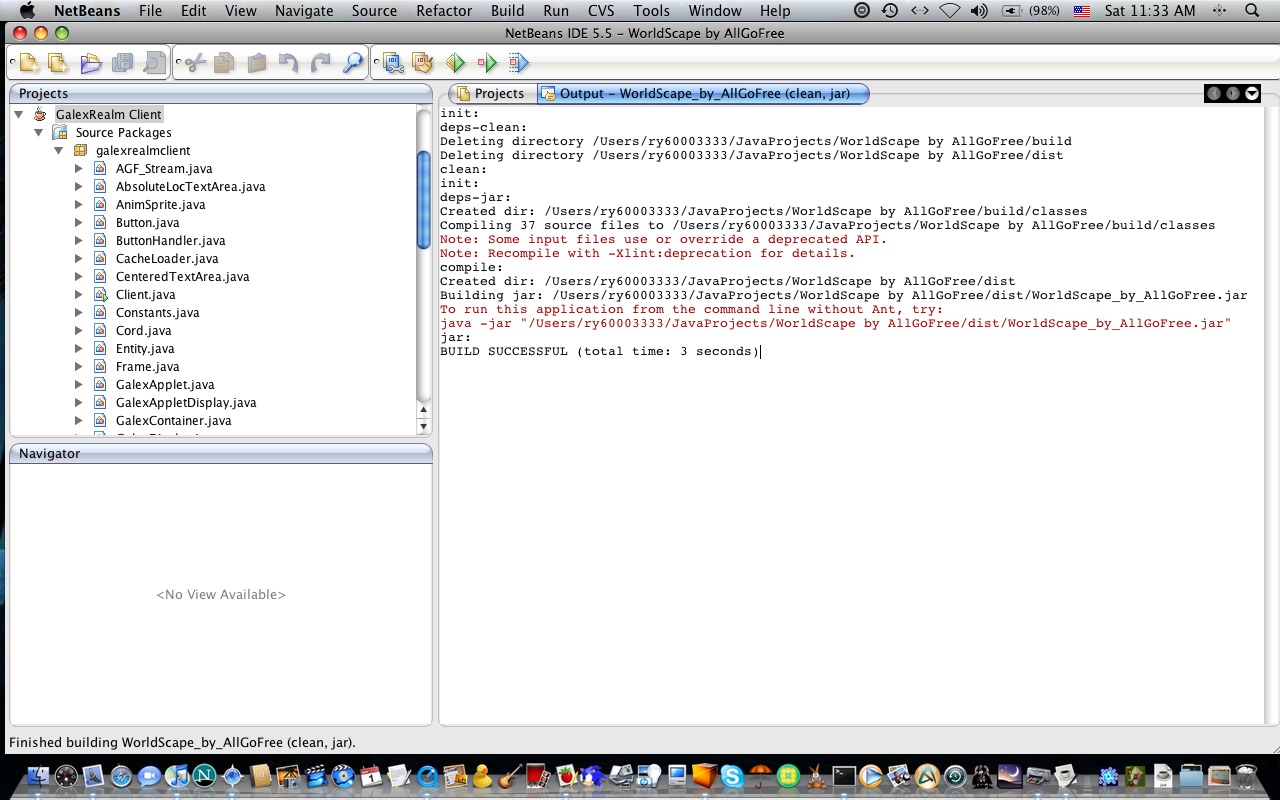Select Frame.java in the tree
This screenshot has width=1280, height=800.
(x=147, y=367)
